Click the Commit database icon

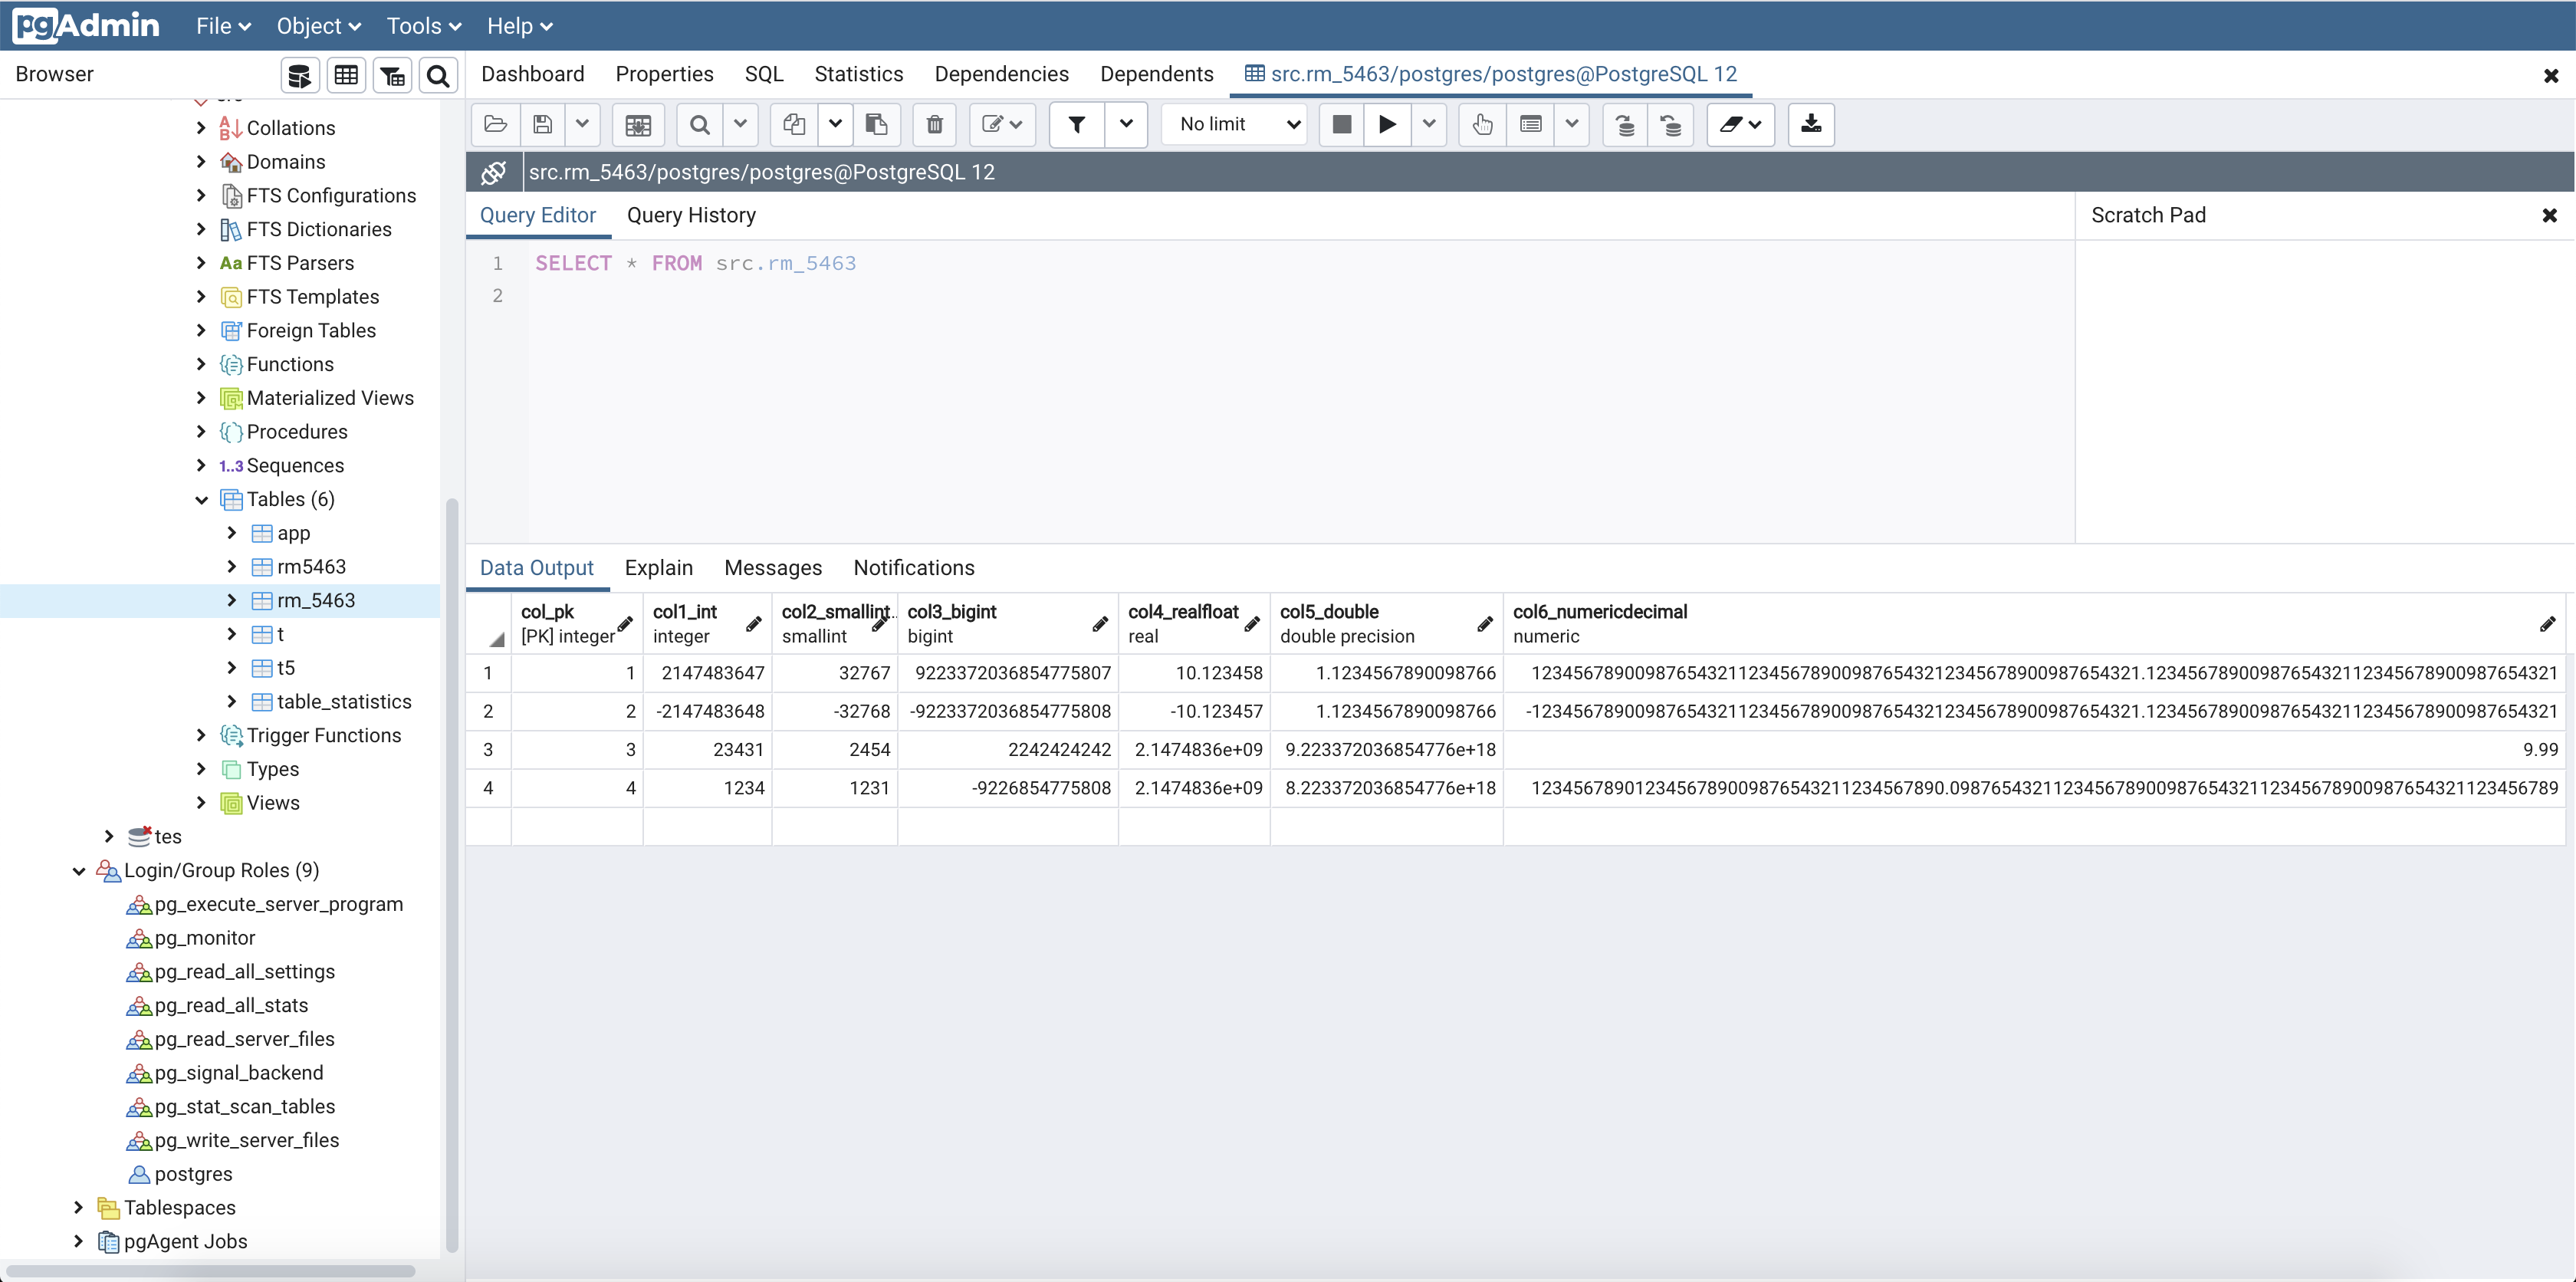pyautogui.click(x=1625, y=124)
